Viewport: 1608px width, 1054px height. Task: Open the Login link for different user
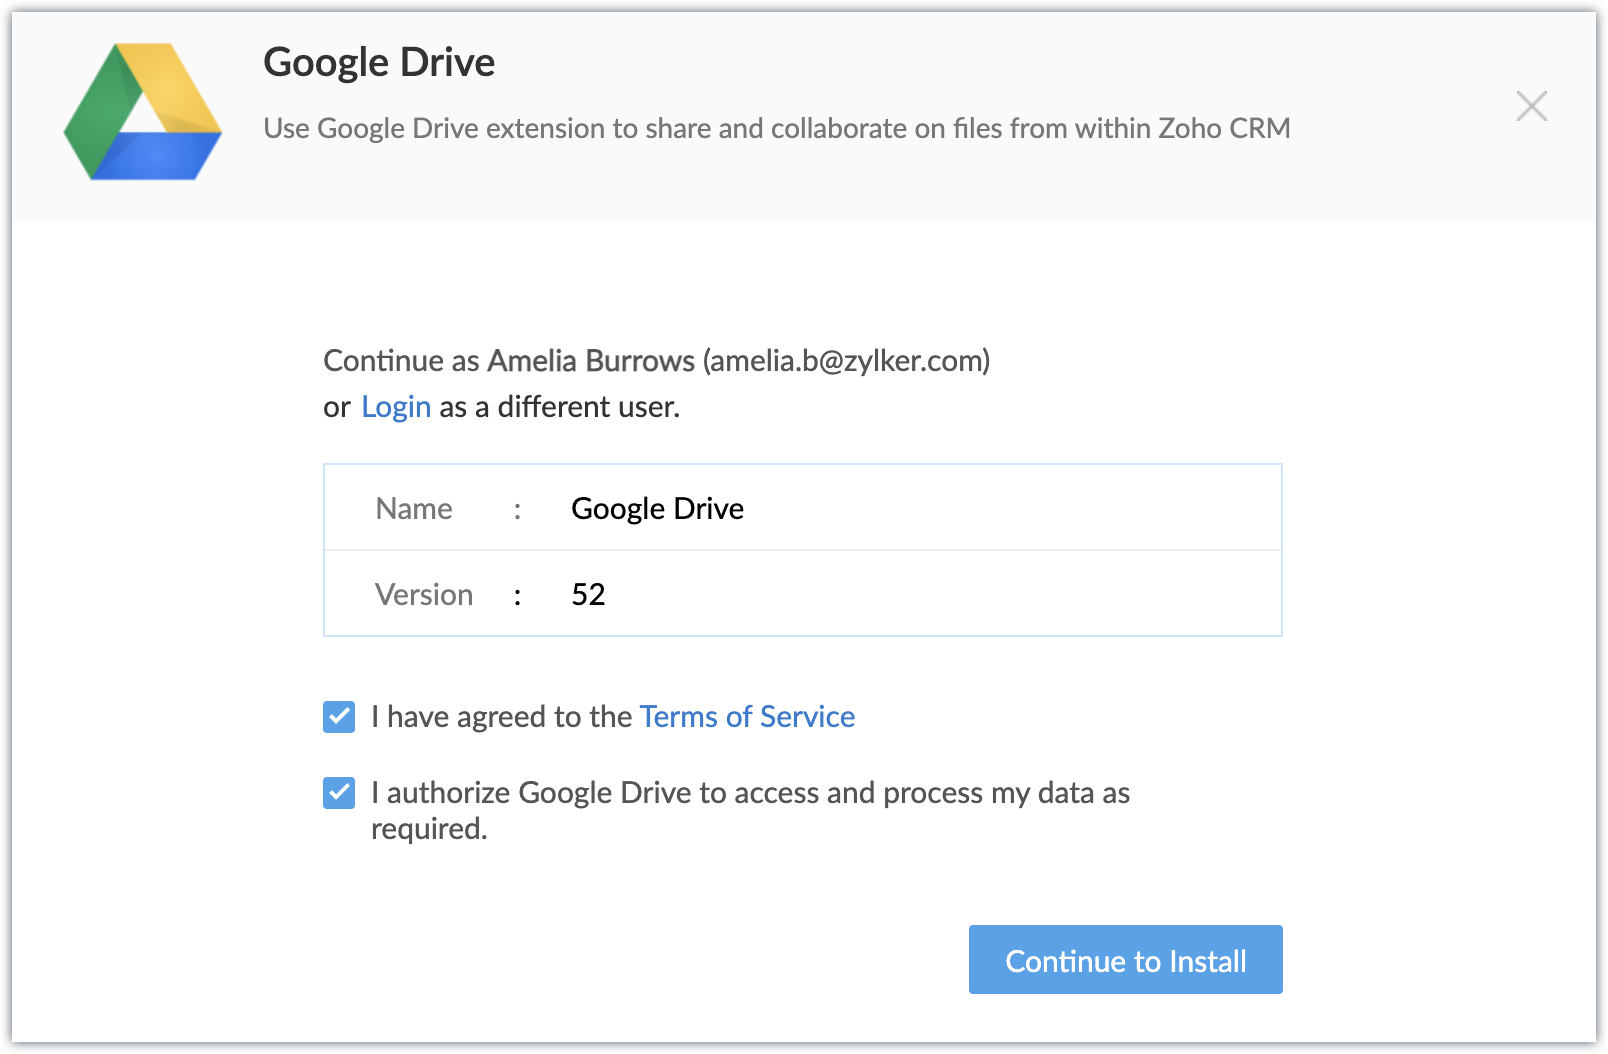(x=396, y=407)
